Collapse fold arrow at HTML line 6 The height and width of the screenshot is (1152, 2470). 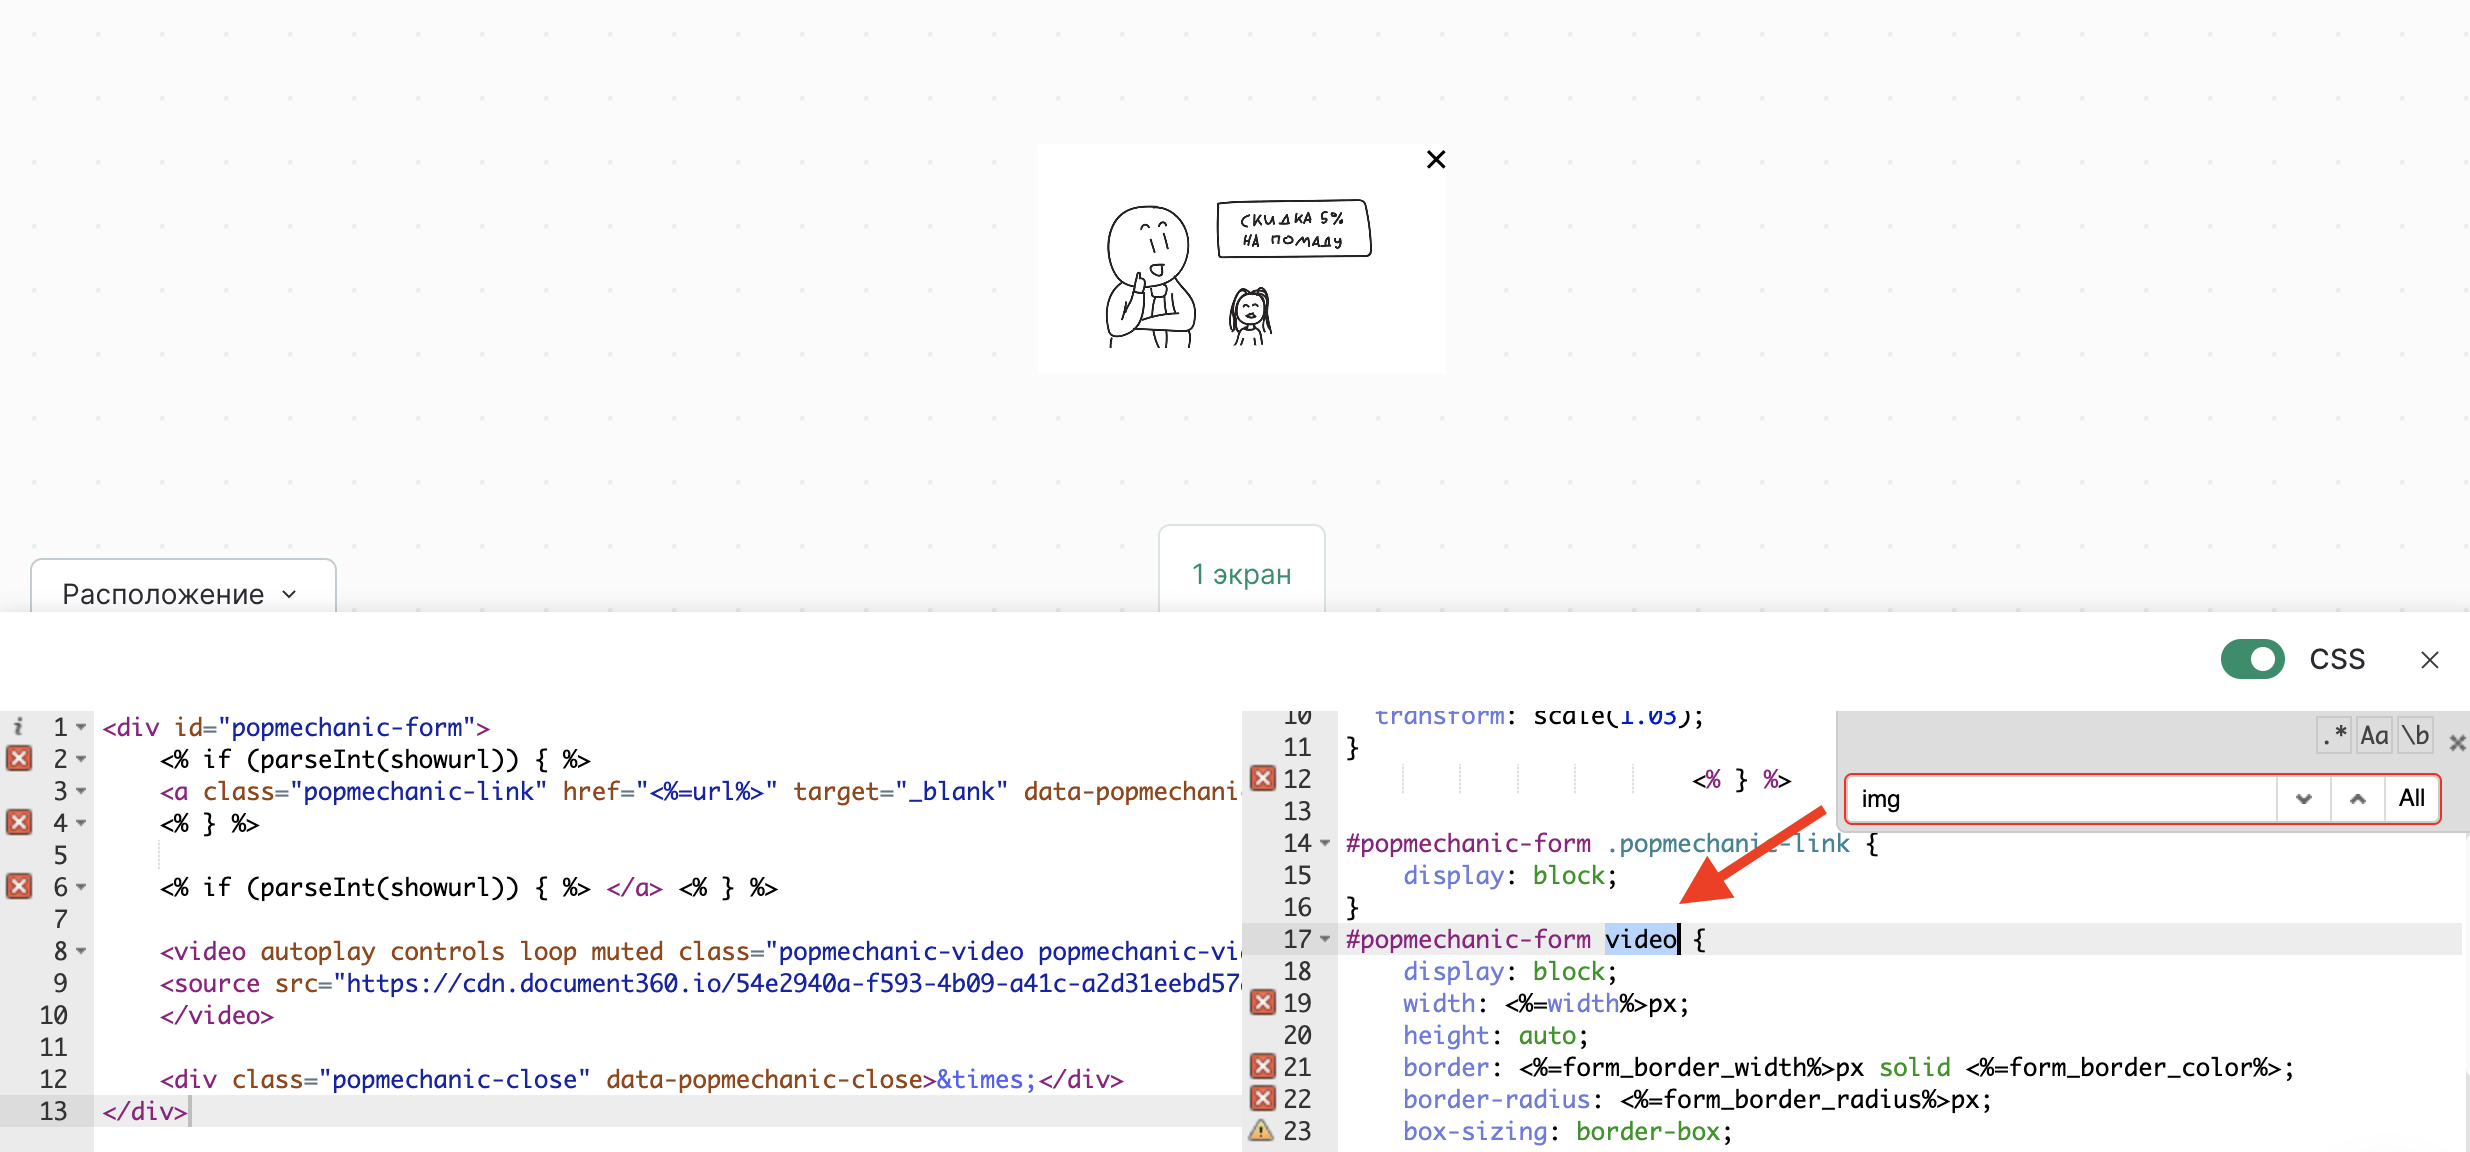tap(81, 887)
